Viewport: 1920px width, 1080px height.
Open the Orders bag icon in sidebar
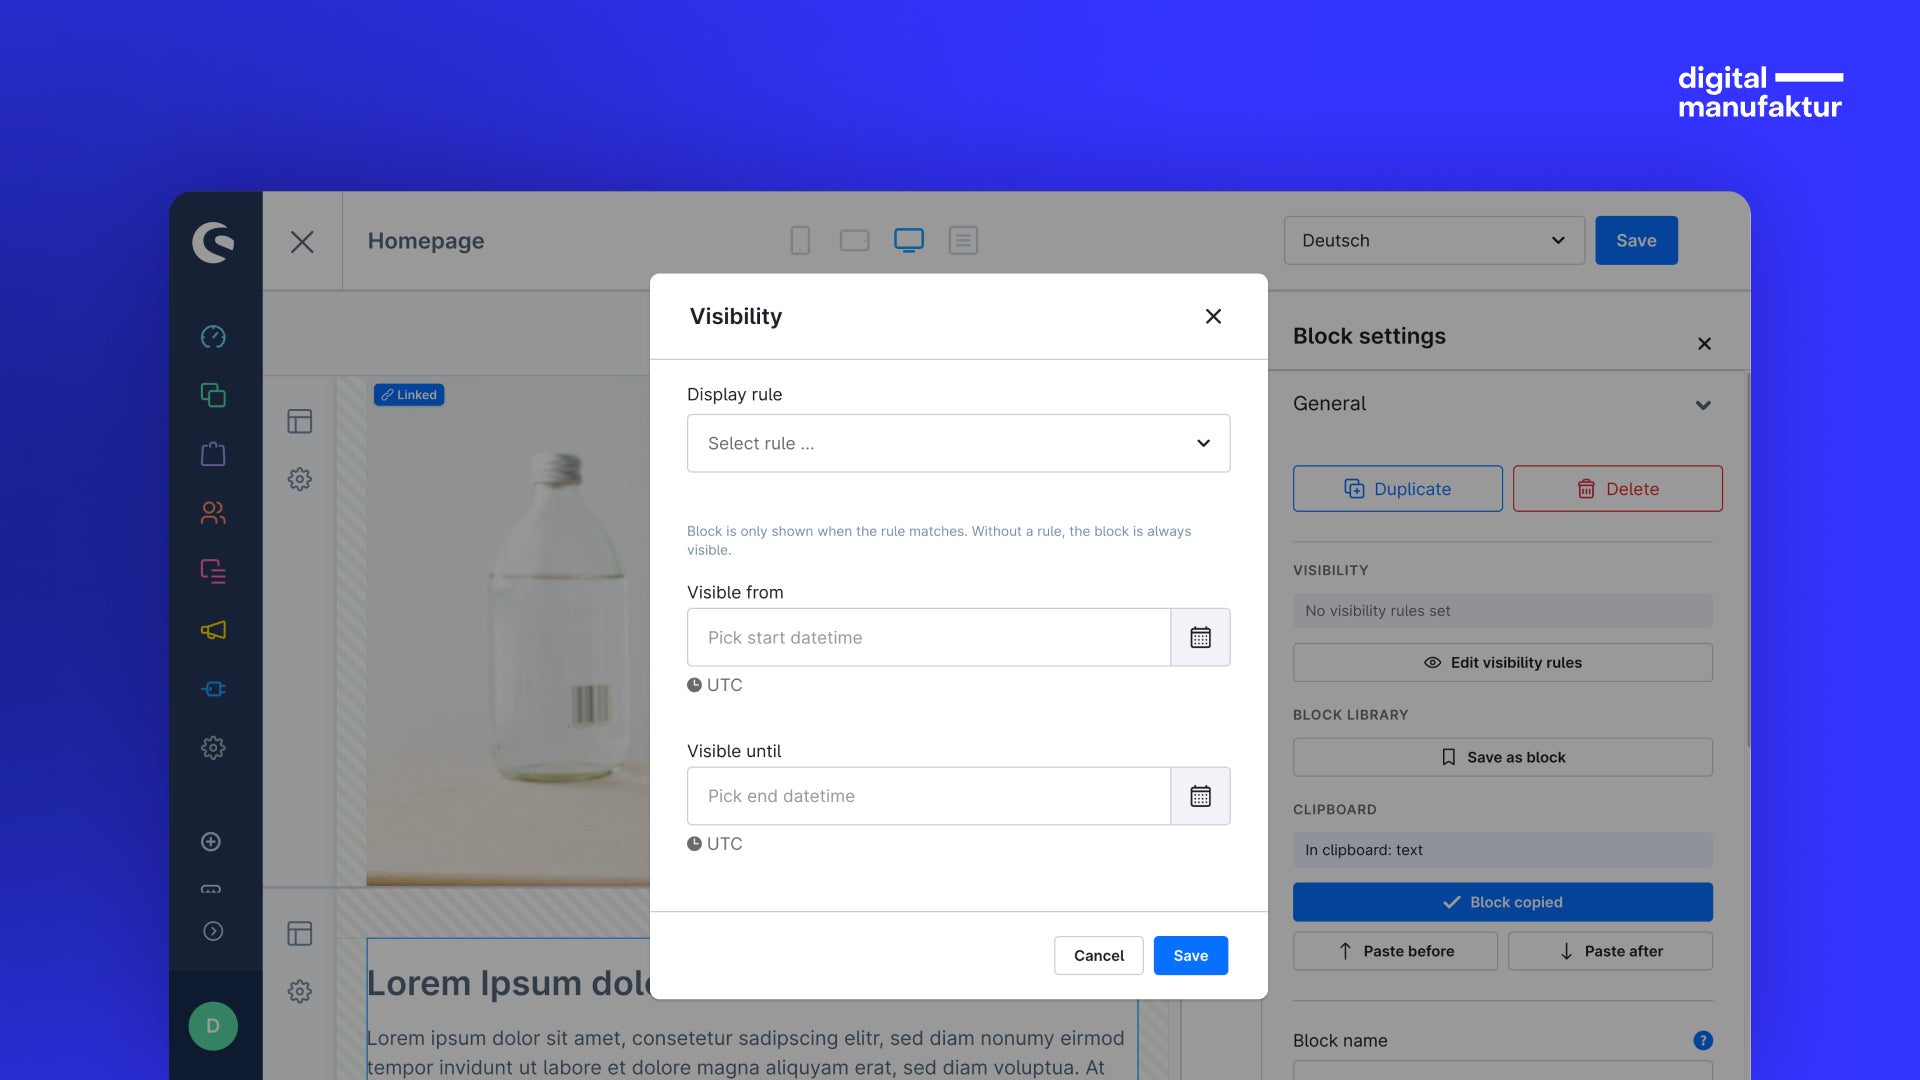(x=213, y=454)
